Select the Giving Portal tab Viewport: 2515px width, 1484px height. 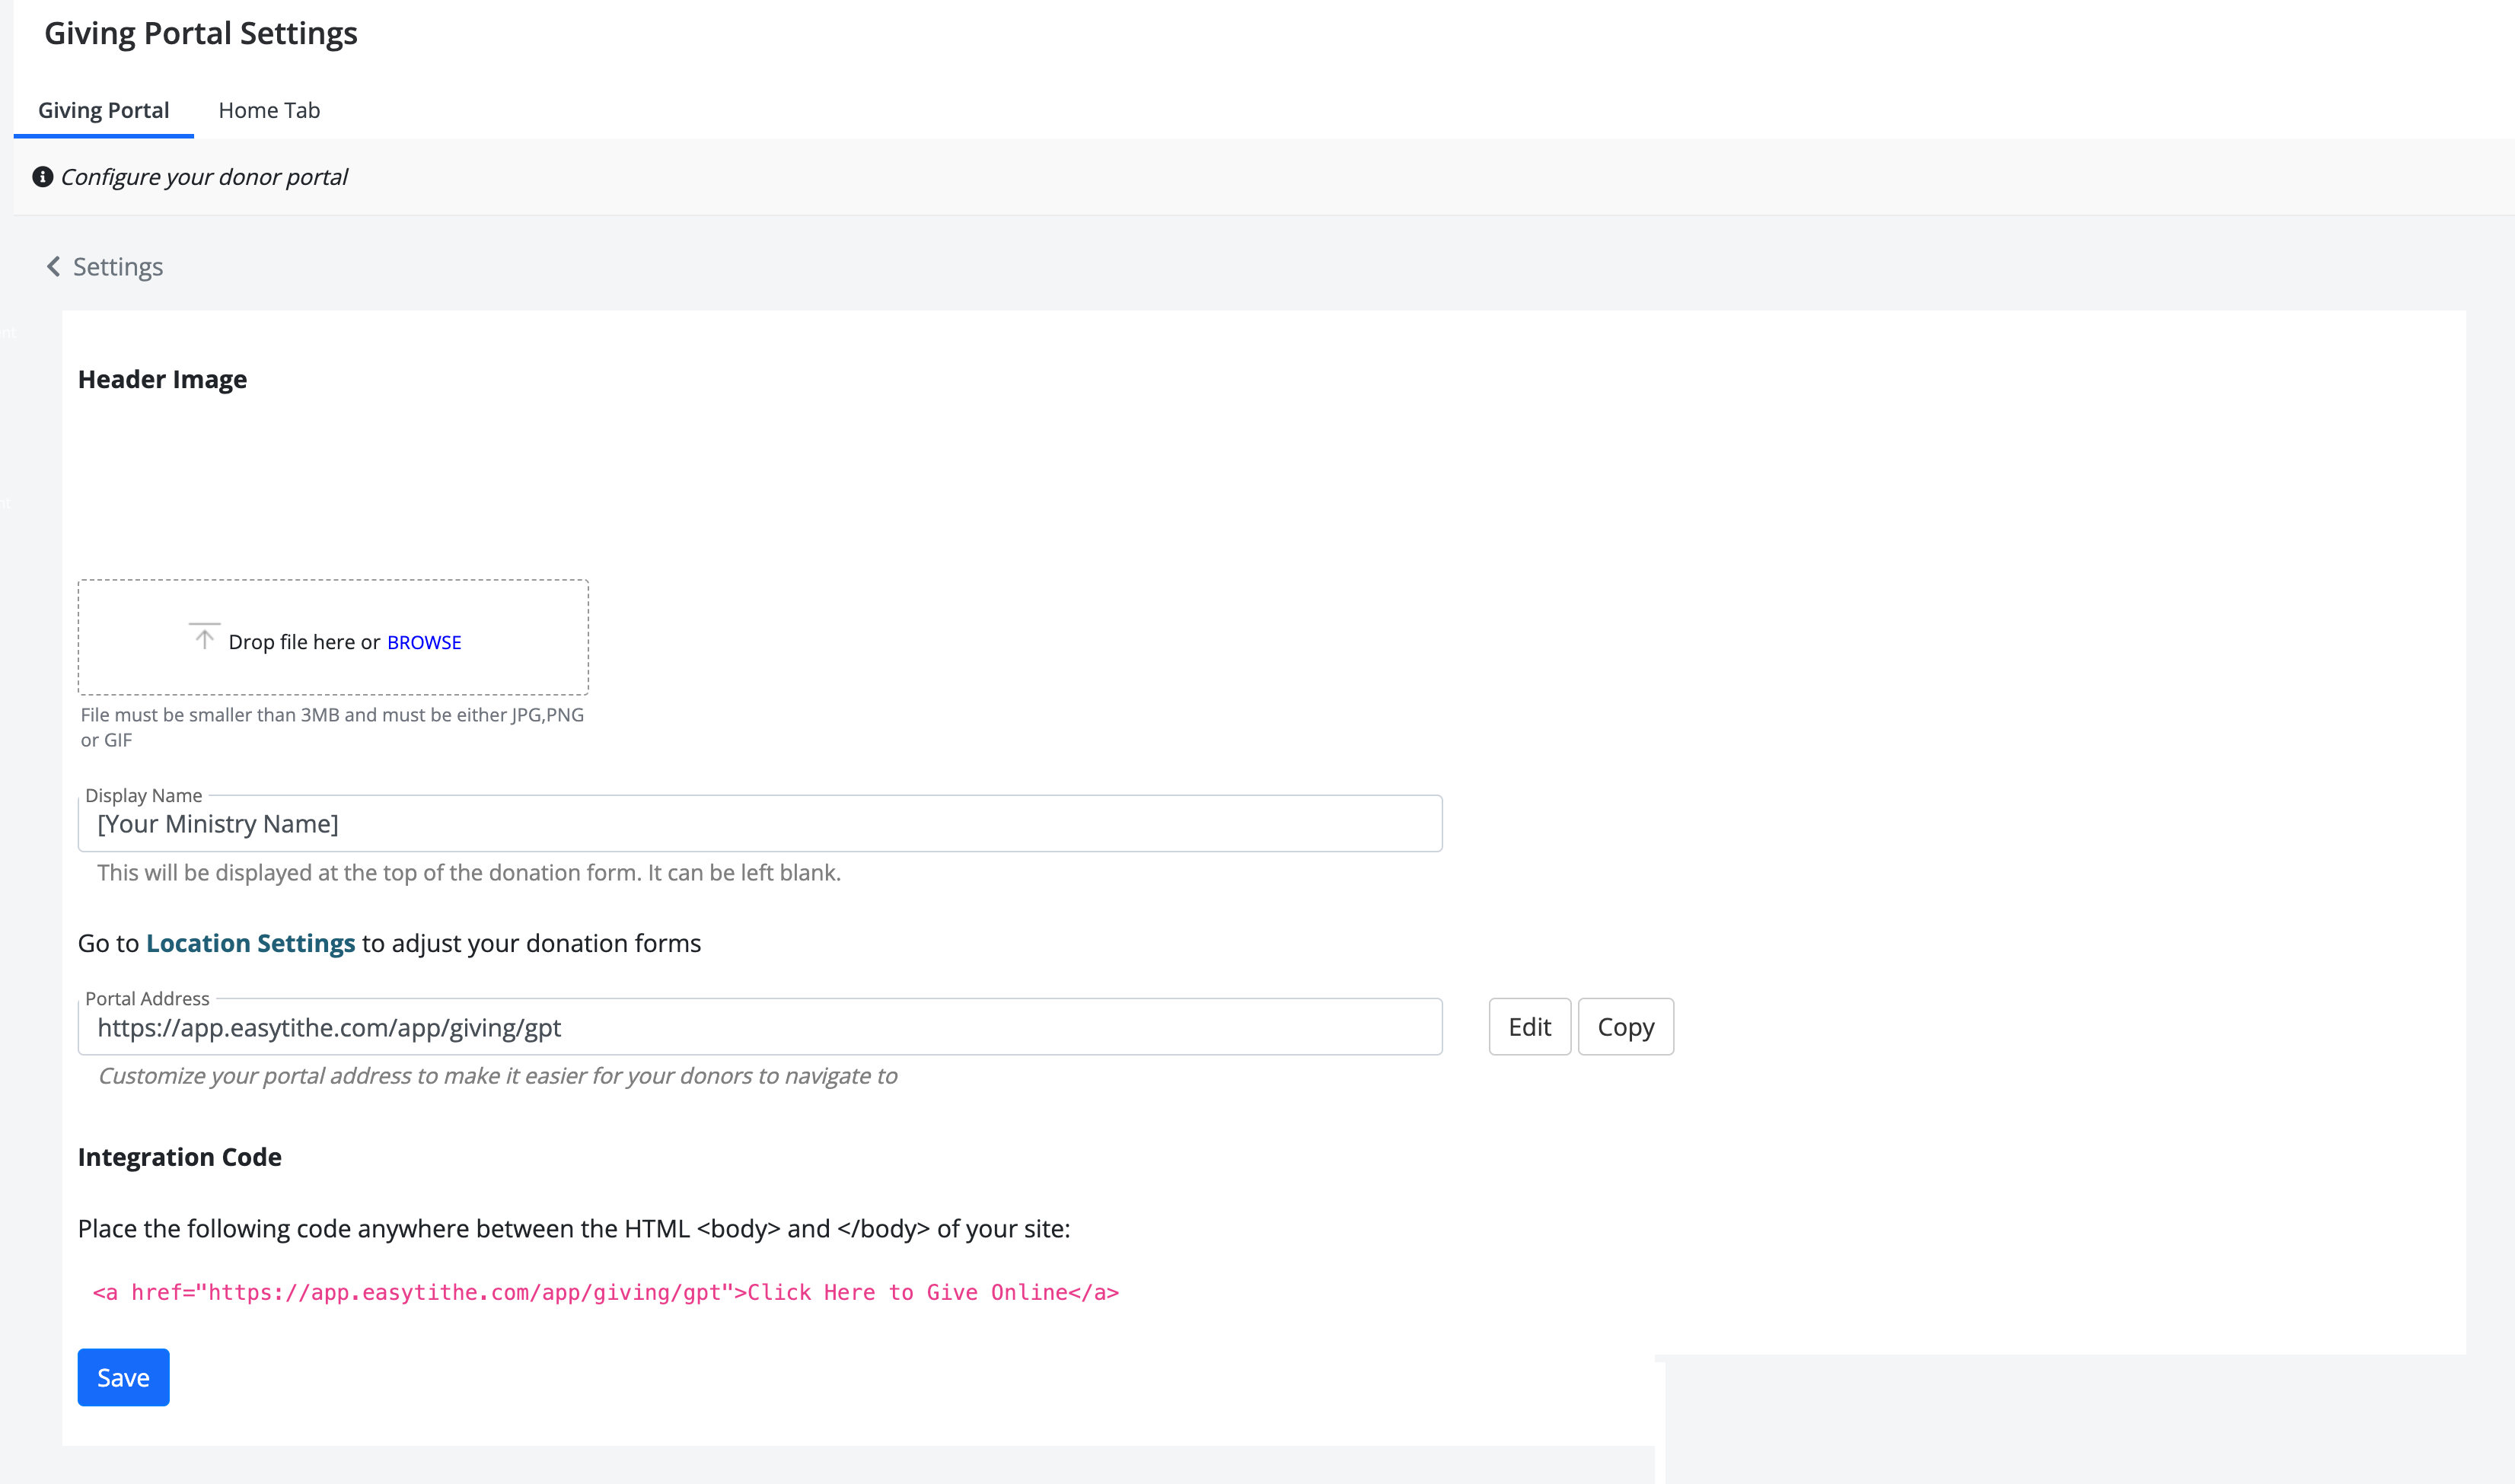click(x=103, y=110)
